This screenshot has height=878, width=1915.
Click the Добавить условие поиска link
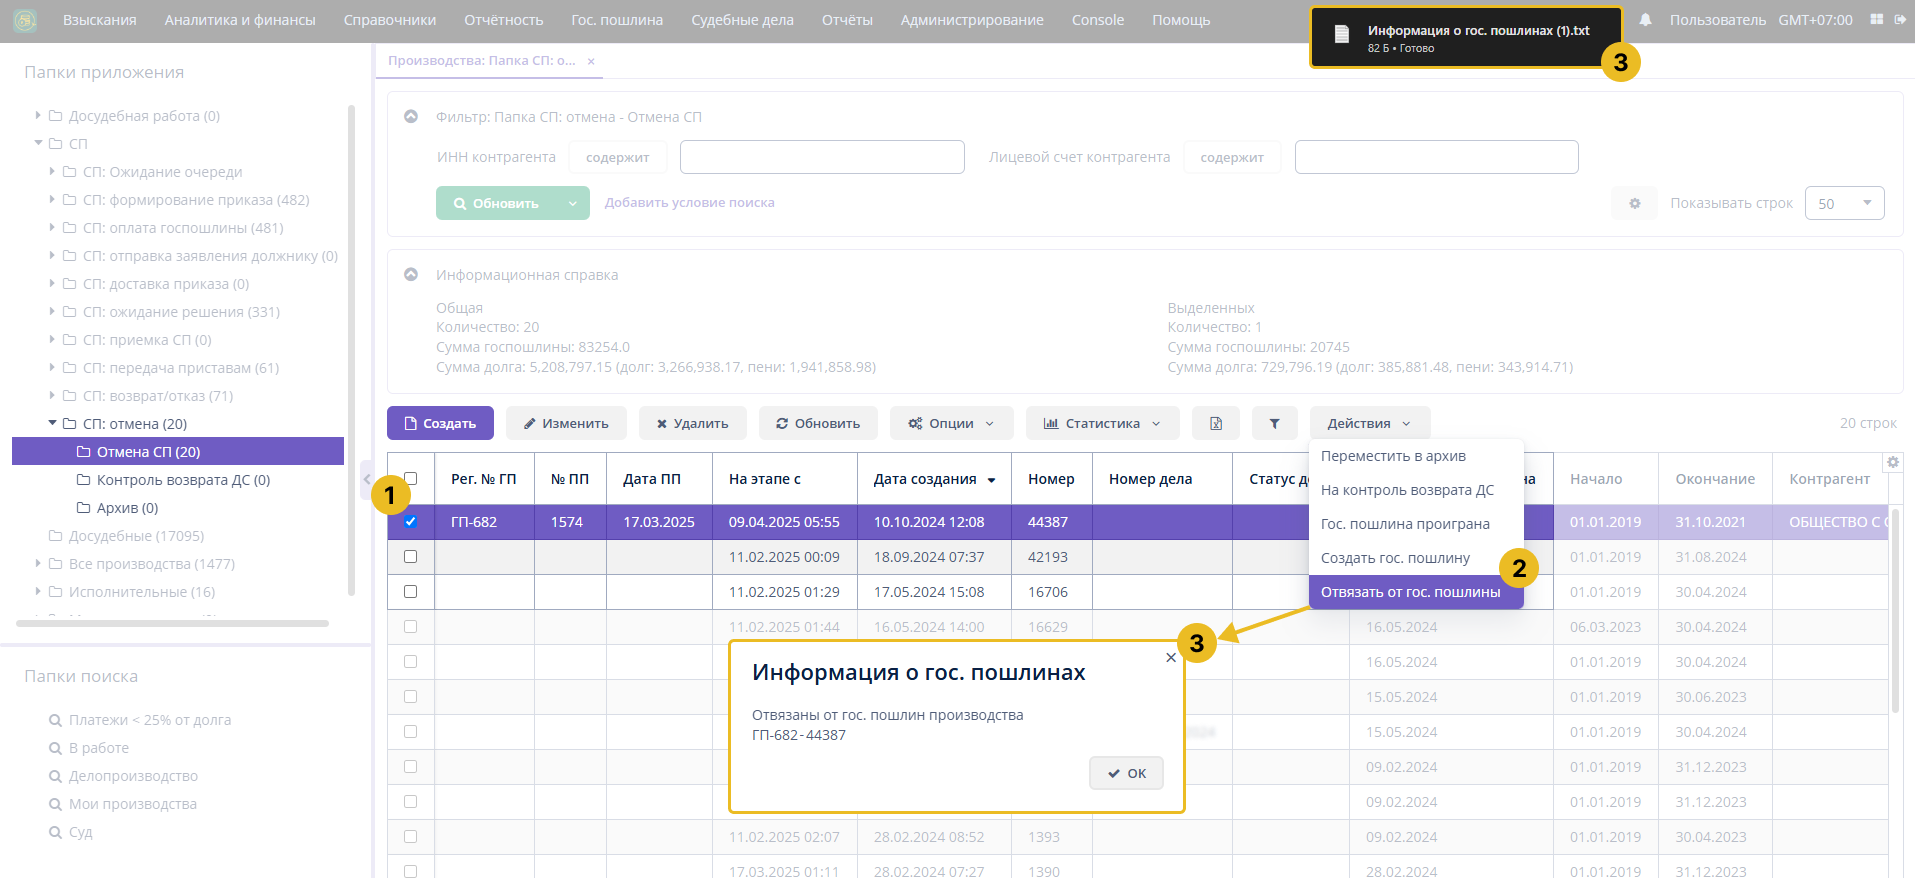pos(689,202)
